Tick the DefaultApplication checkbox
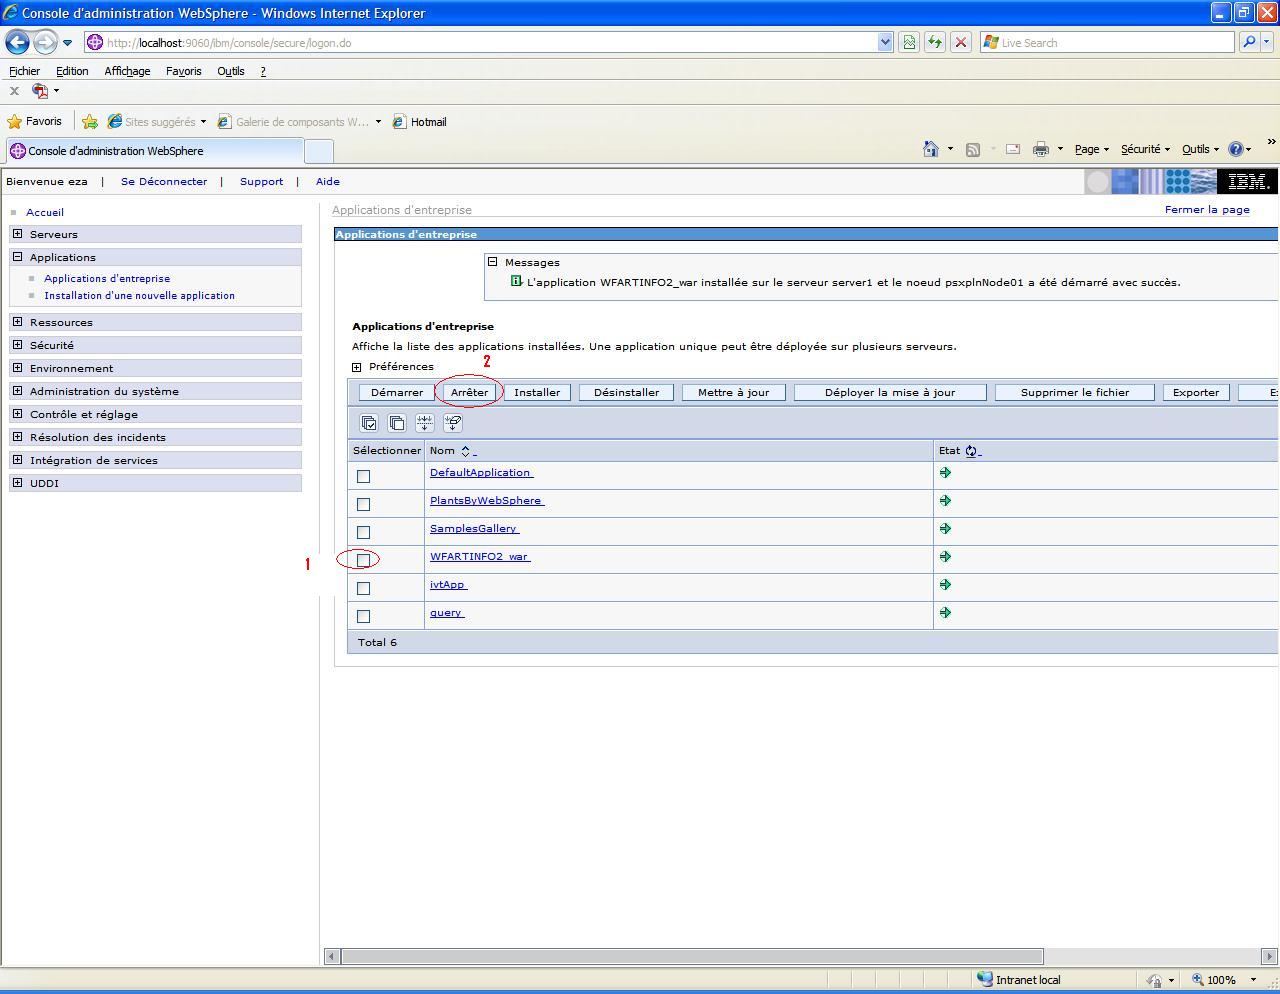 [364, 476]
